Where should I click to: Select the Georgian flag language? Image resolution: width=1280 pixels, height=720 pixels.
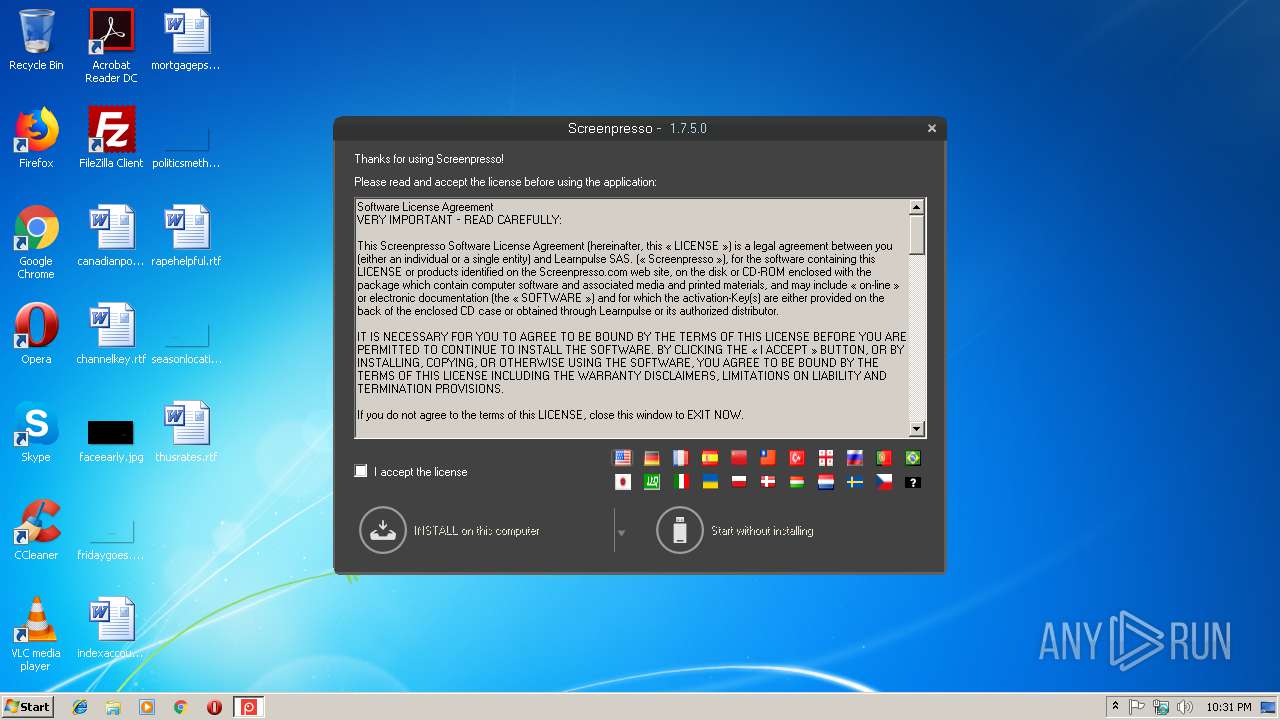point(826,458)
